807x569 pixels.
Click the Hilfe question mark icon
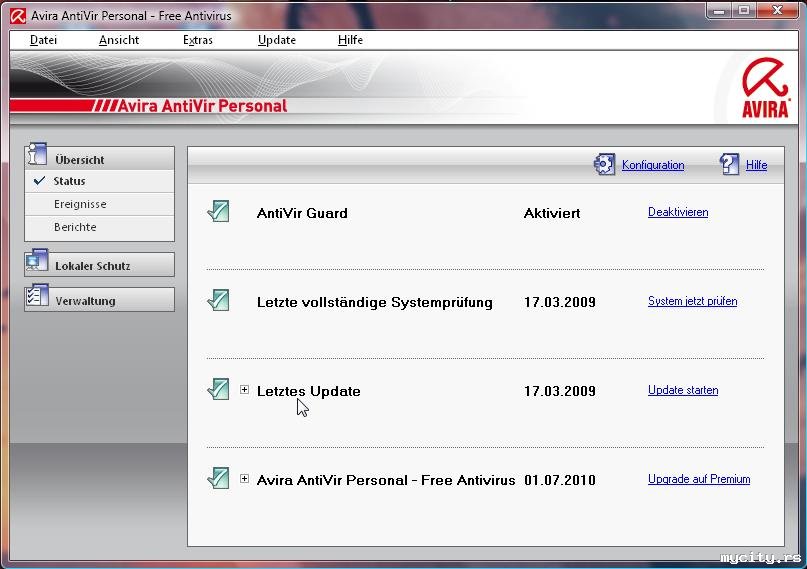(x=729, y=165)
